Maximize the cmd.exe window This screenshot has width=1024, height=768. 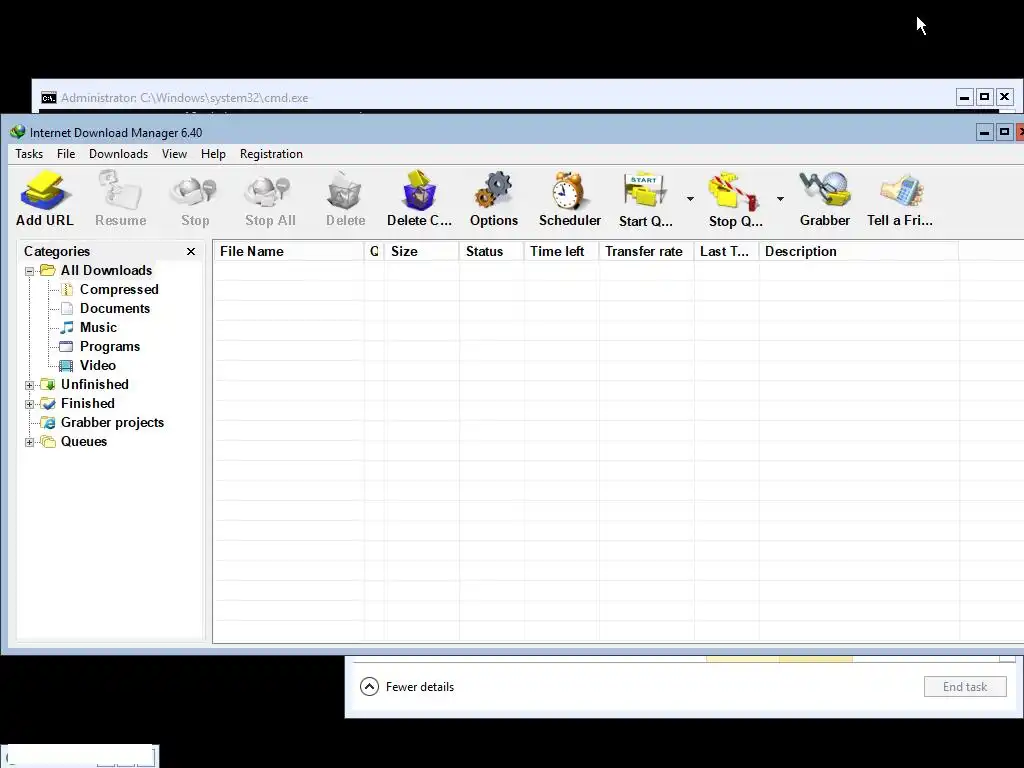(x=984, y=97)
